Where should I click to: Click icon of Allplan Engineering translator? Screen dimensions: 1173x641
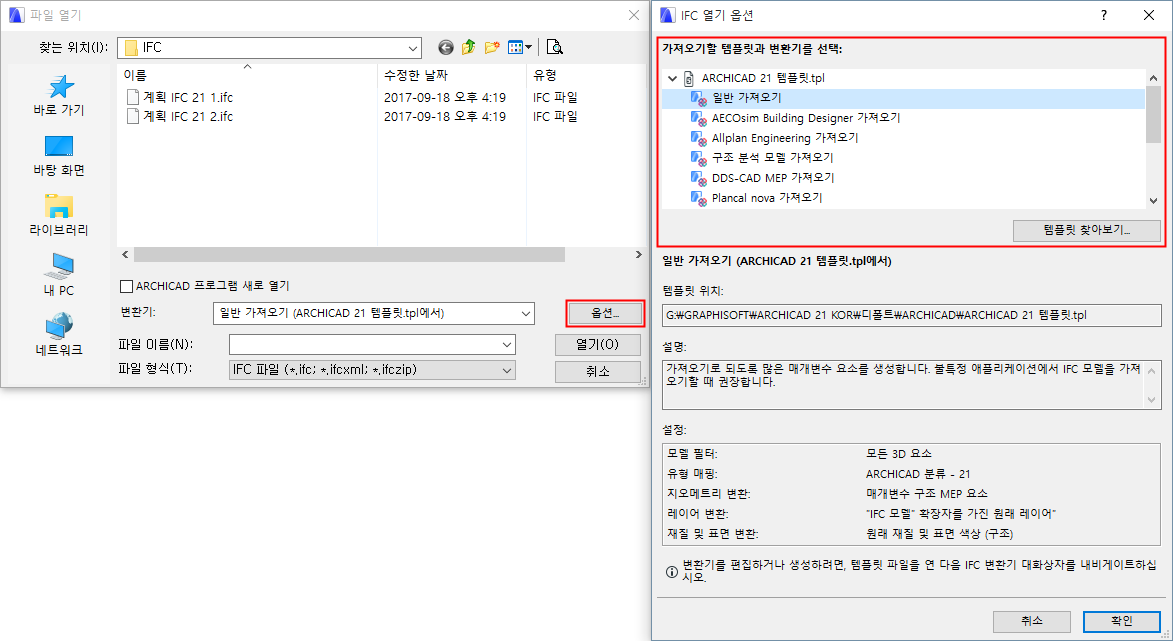(x=699, y=138)
